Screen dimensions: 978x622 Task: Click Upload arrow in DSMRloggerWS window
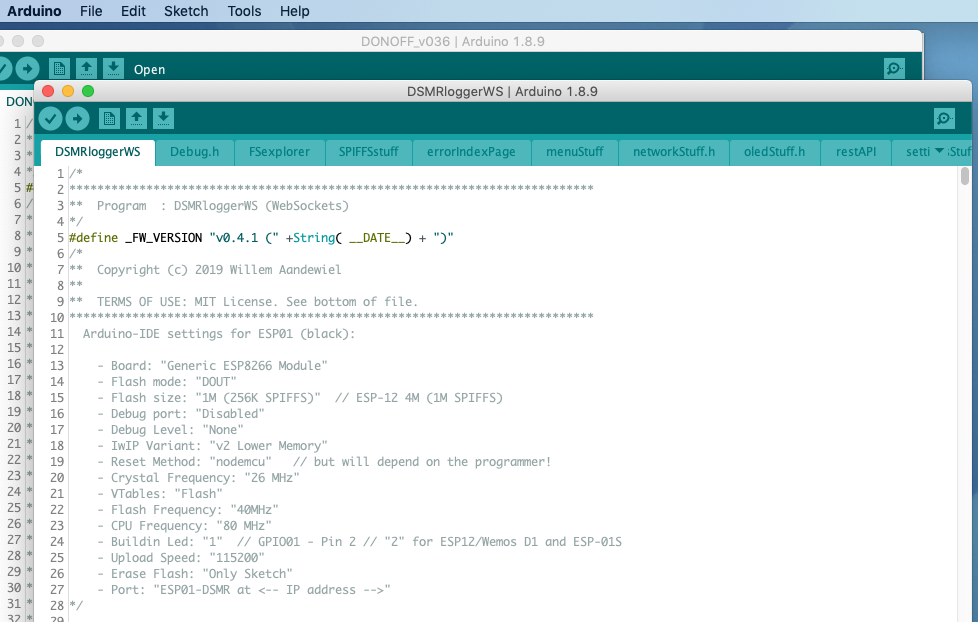(77, 119)
